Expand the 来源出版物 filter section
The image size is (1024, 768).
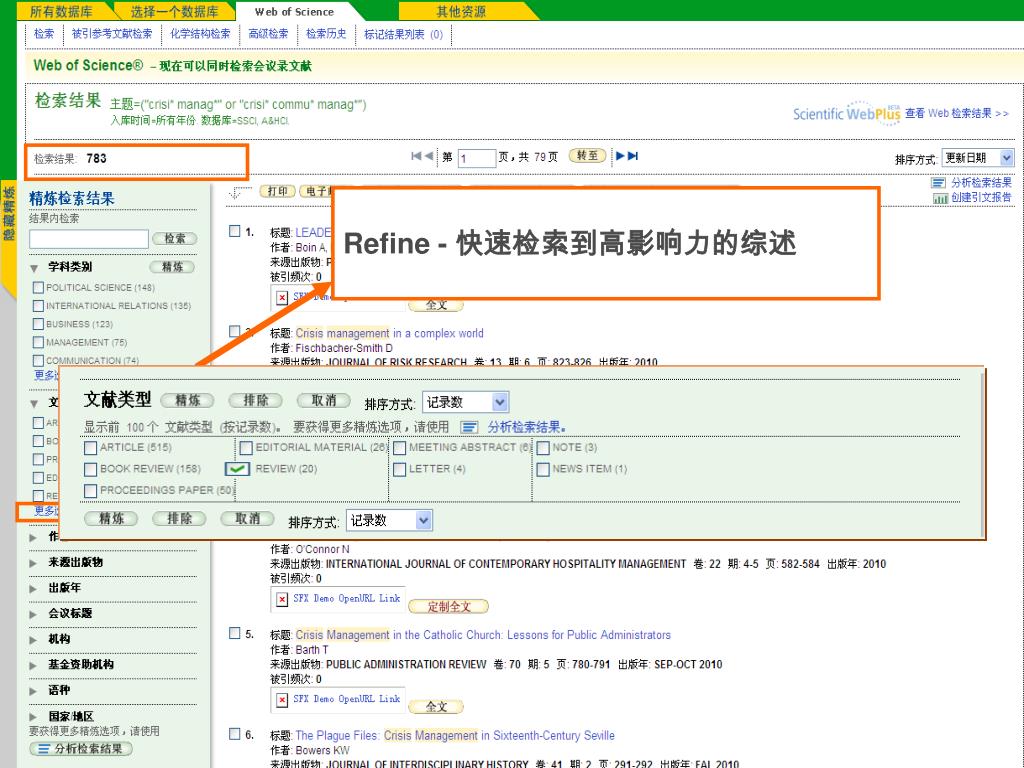33,563
